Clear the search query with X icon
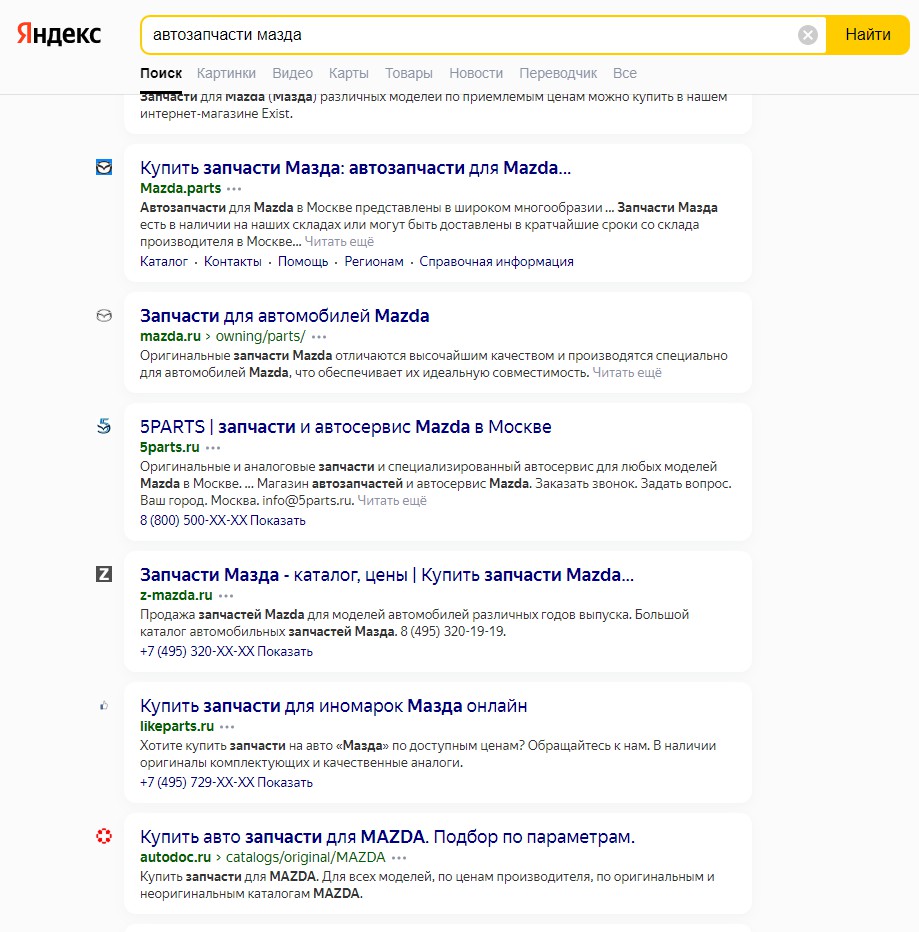 coord(807,35)
